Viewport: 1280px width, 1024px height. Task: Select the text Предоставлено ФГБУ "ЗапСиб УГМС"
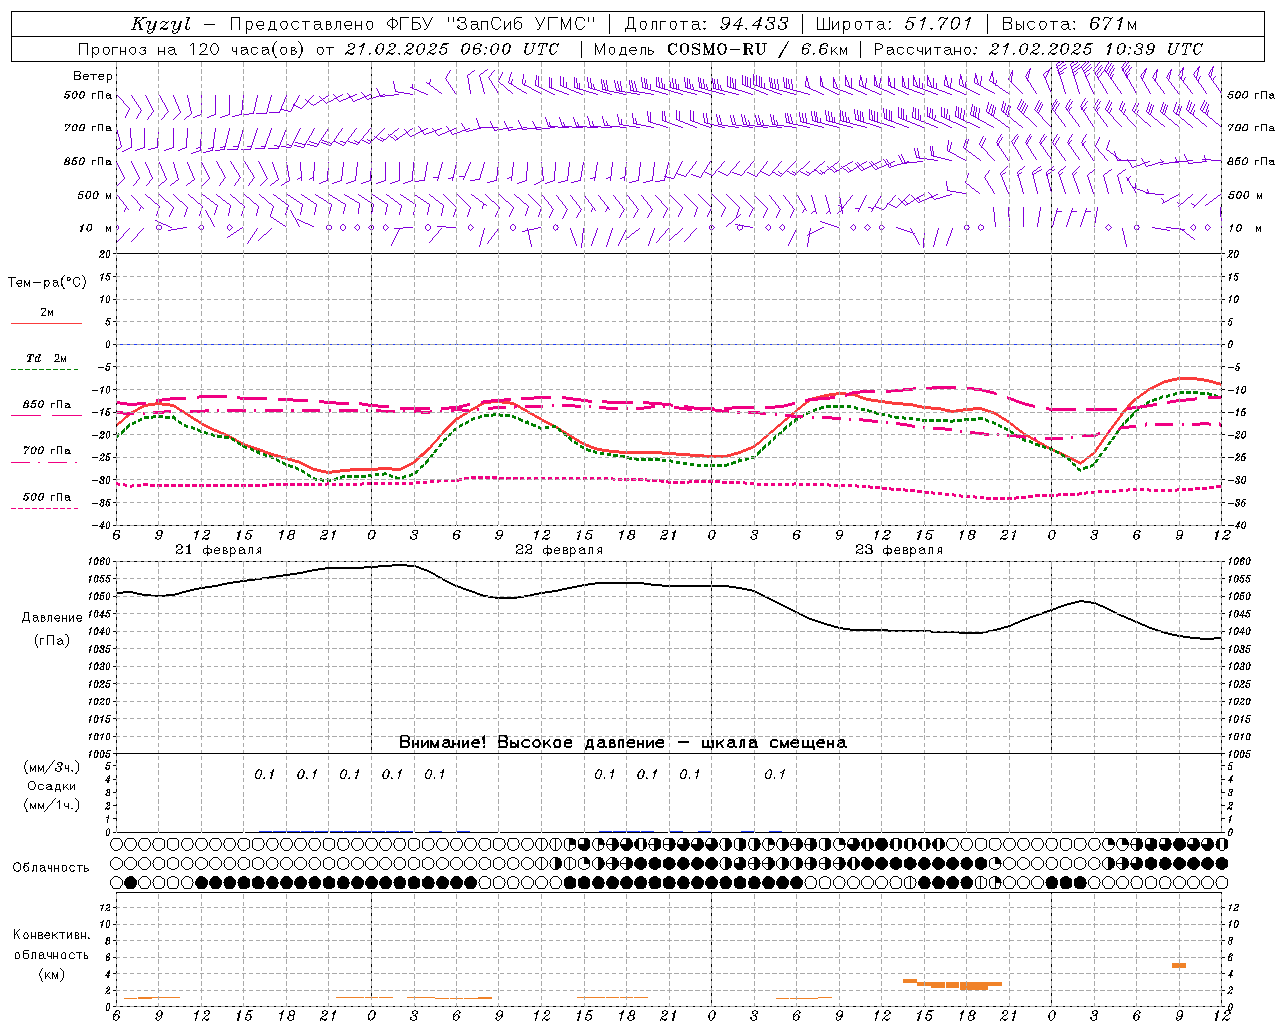click(413, 24)
